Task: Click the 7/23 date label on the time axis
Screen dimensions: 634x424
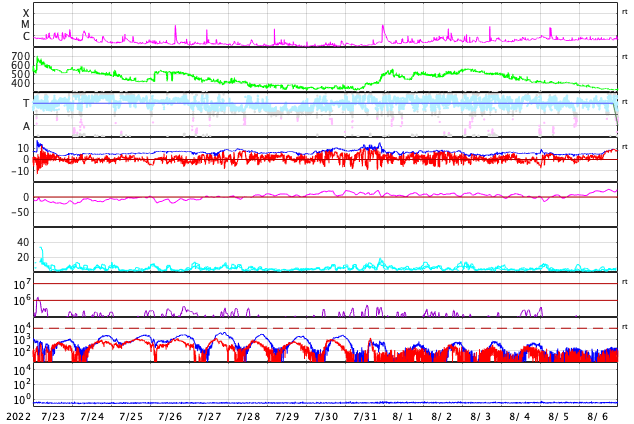Action: point(53,416)
